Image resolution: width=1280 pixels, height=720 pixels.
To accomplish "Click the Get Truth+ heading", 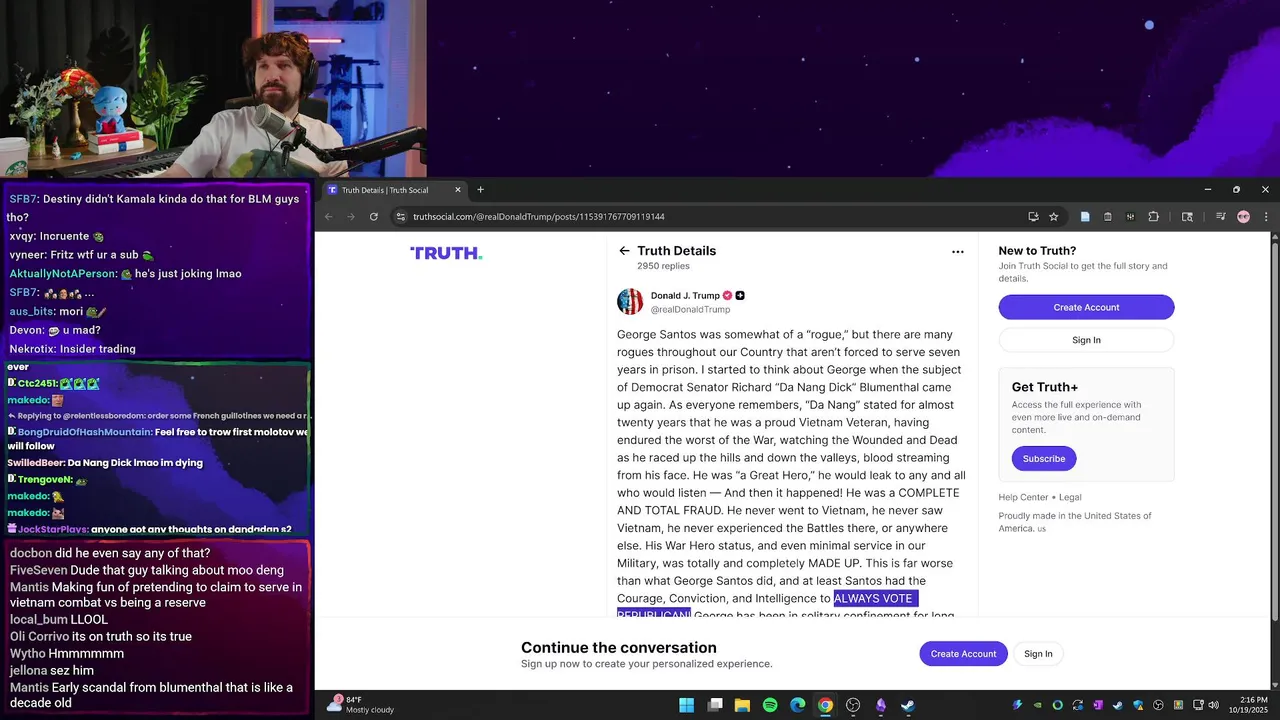I will (x=1045, y=387).
